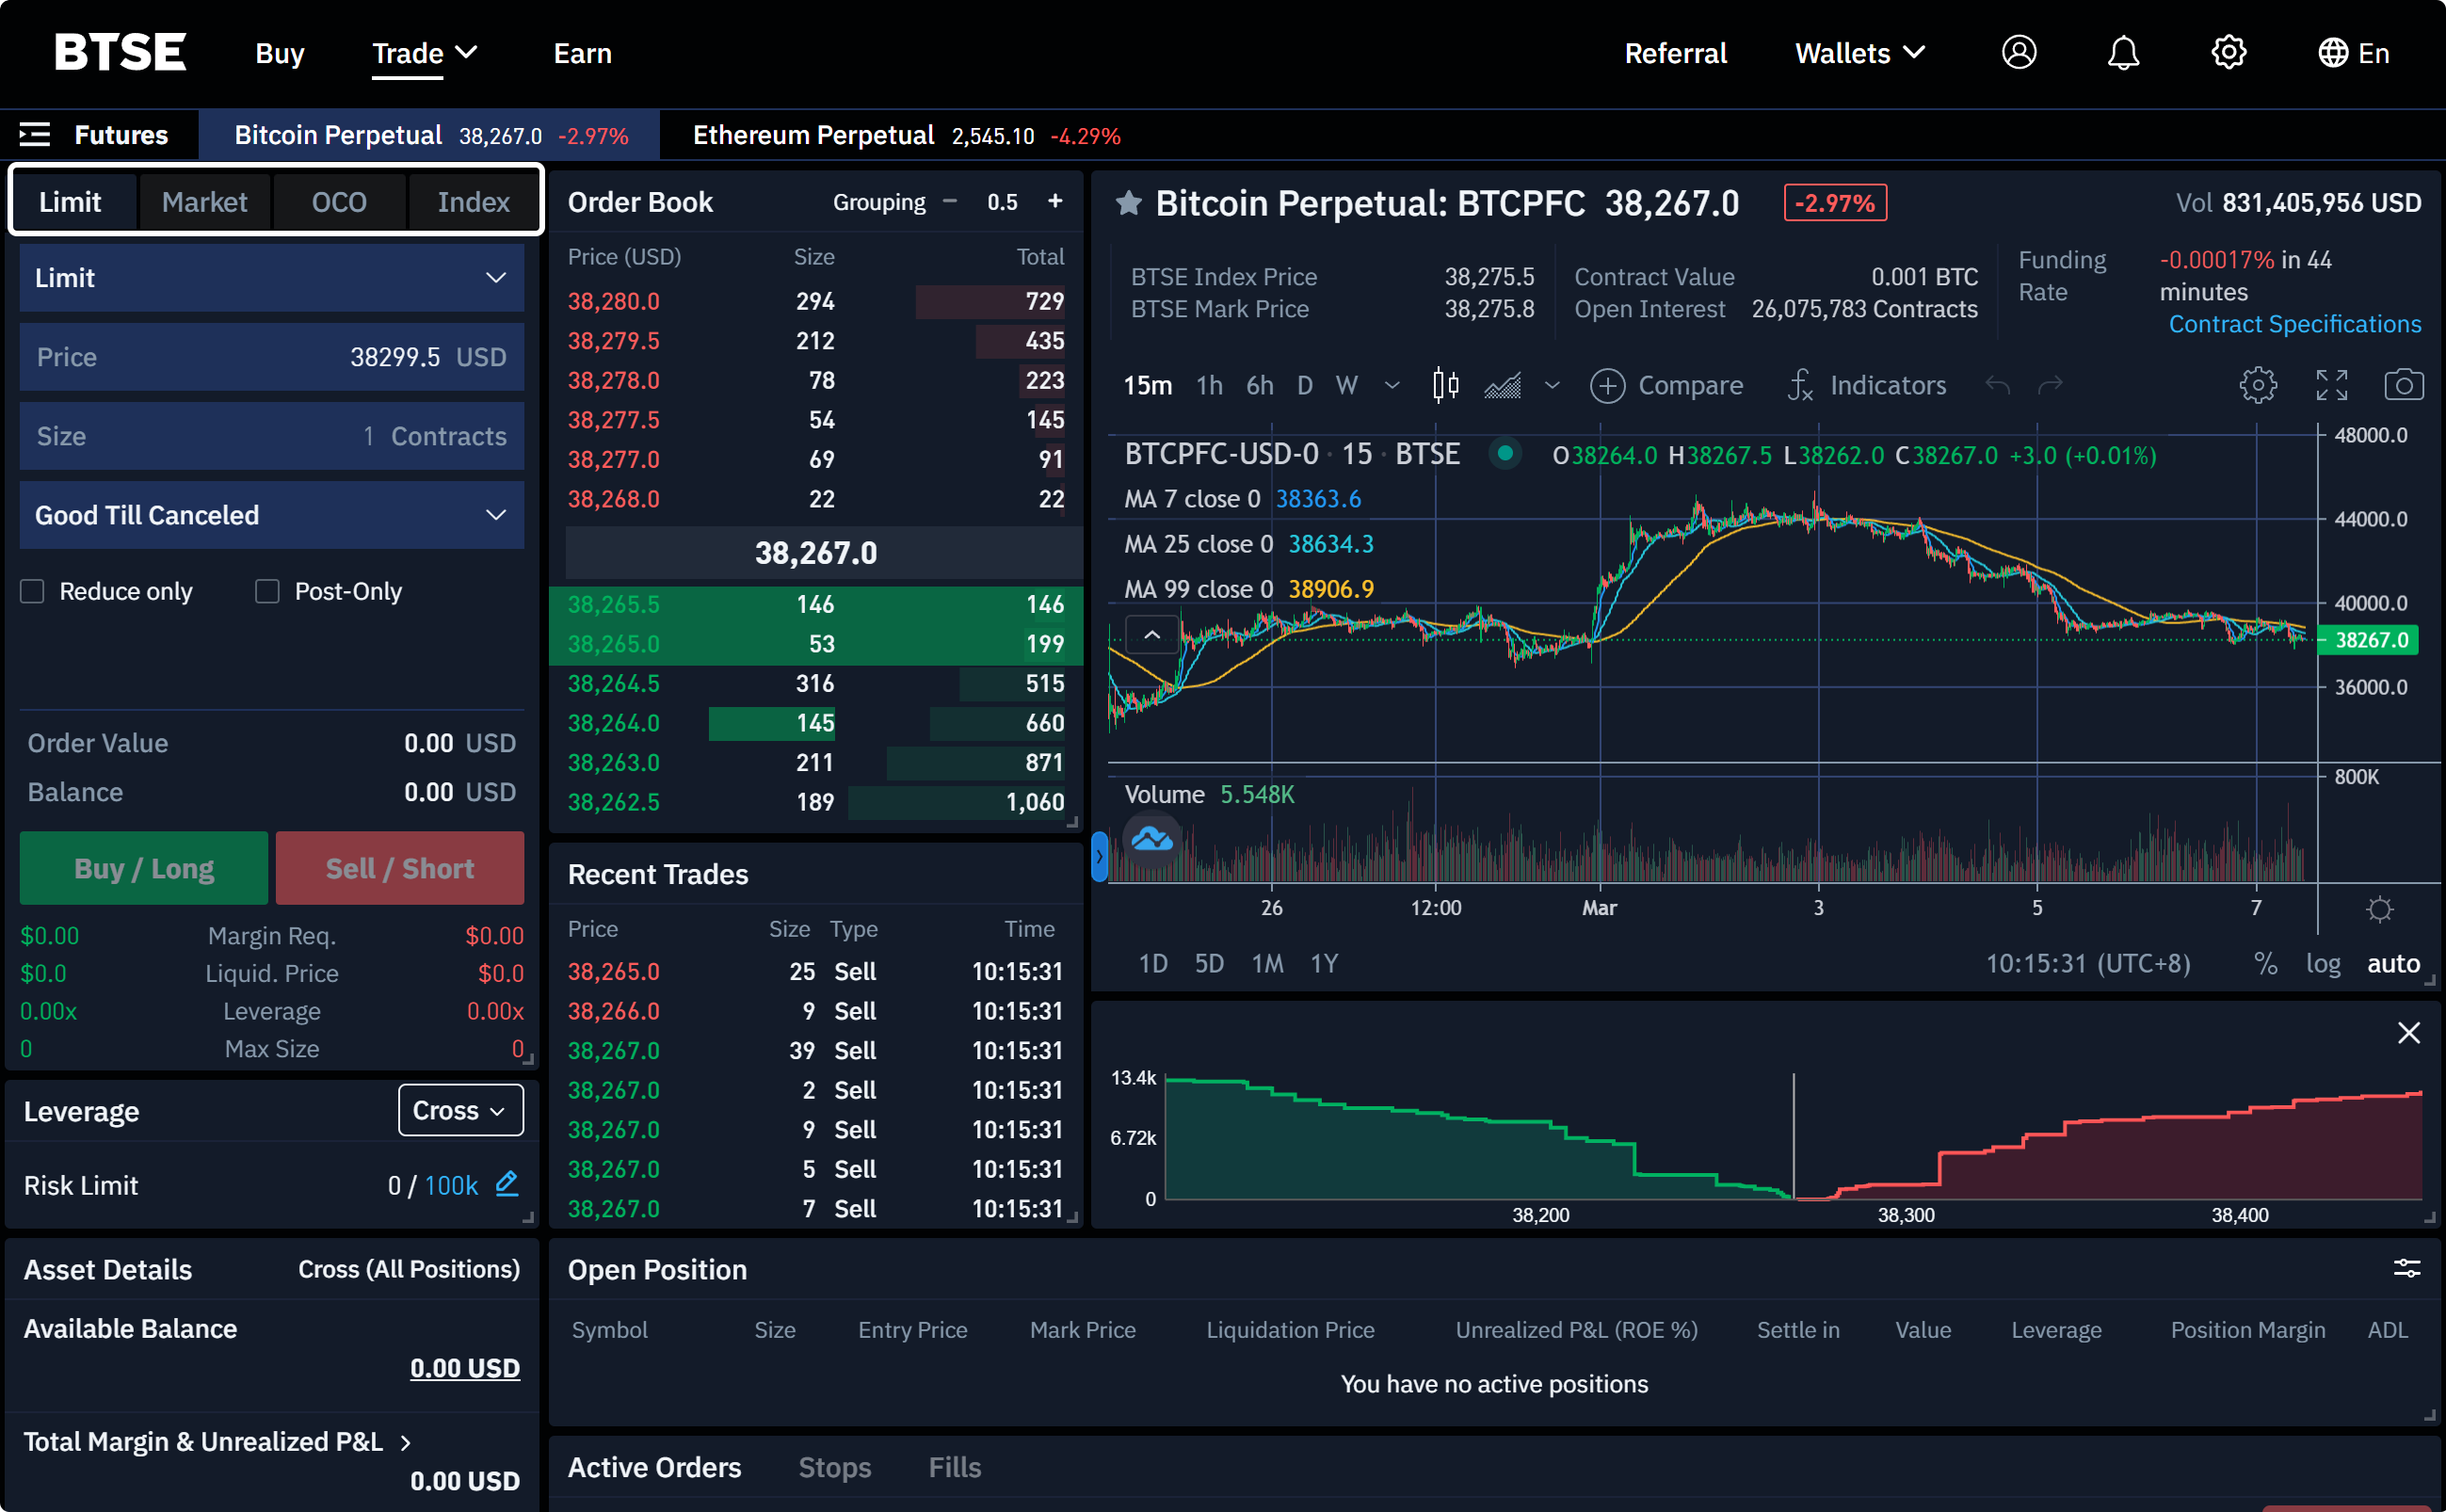
Task: Select the candlestick chart style icon
Action: tap(1445, 385)
